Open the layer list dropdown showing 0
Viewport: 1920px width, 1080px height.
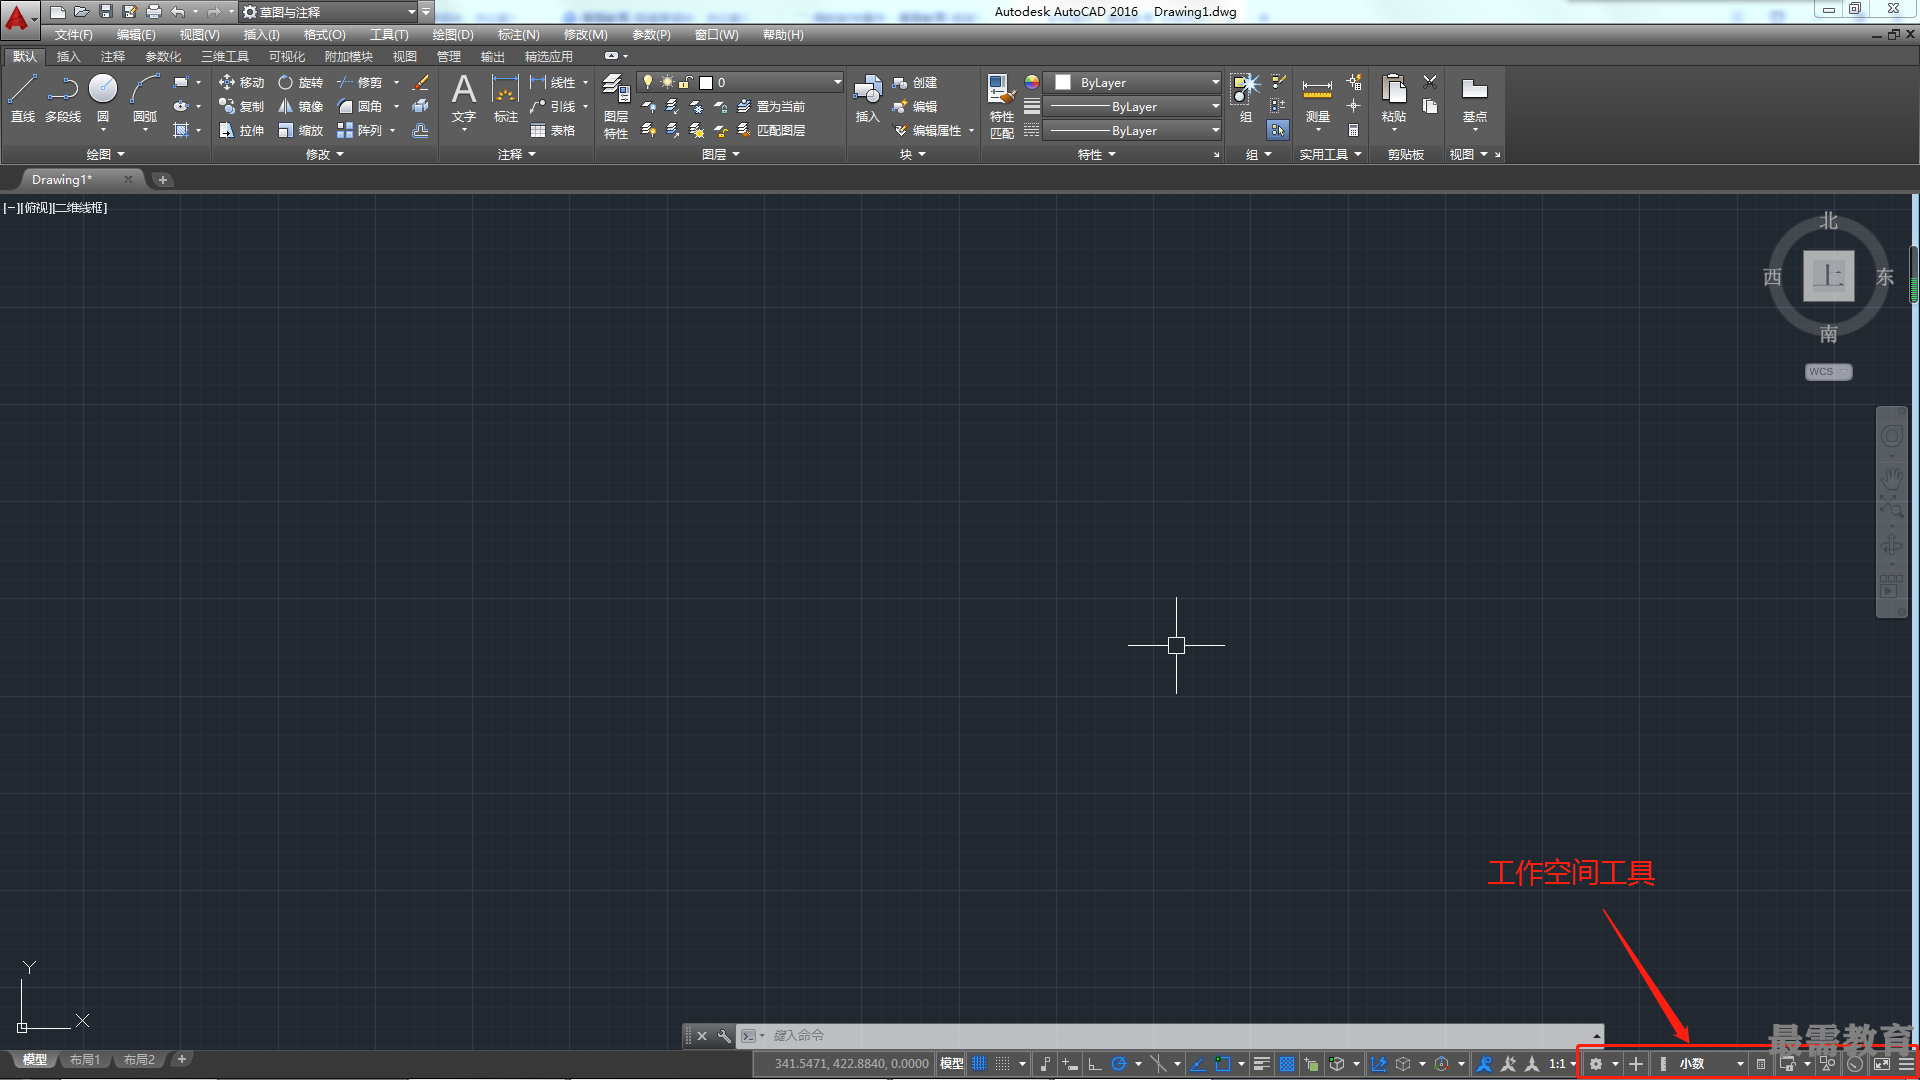click(740, 82)
